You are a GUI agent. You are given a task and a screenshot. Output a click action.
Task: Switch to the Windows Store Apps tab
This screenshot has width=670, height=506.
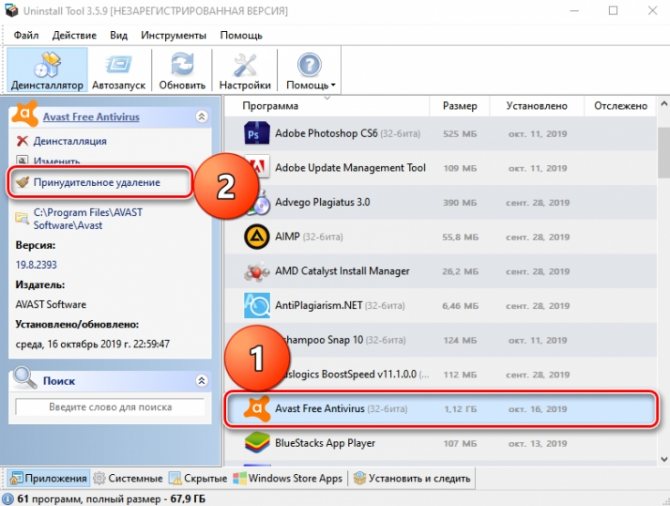point(288,478)
